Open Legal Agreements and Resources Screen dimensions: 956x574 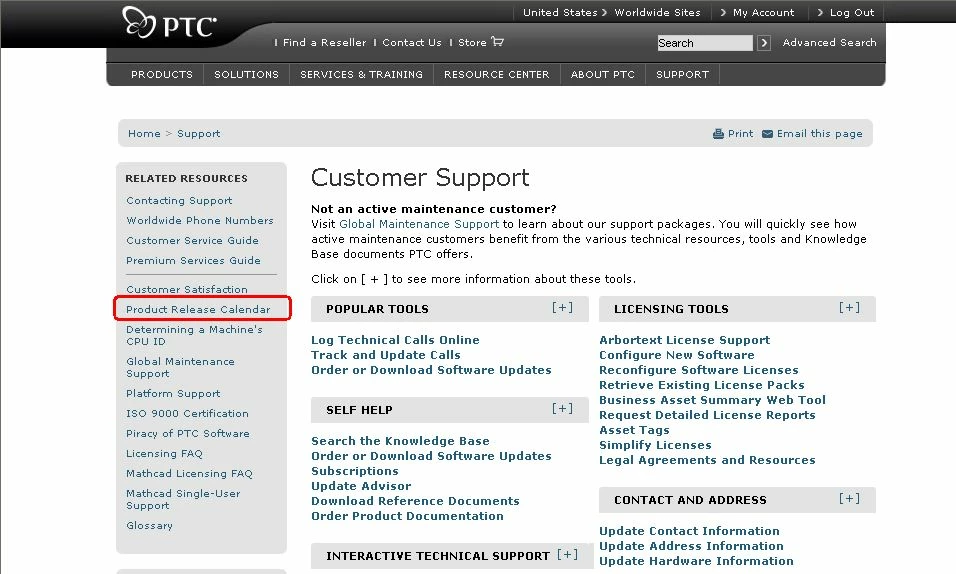pyautogui.click(x=707, y=460)
